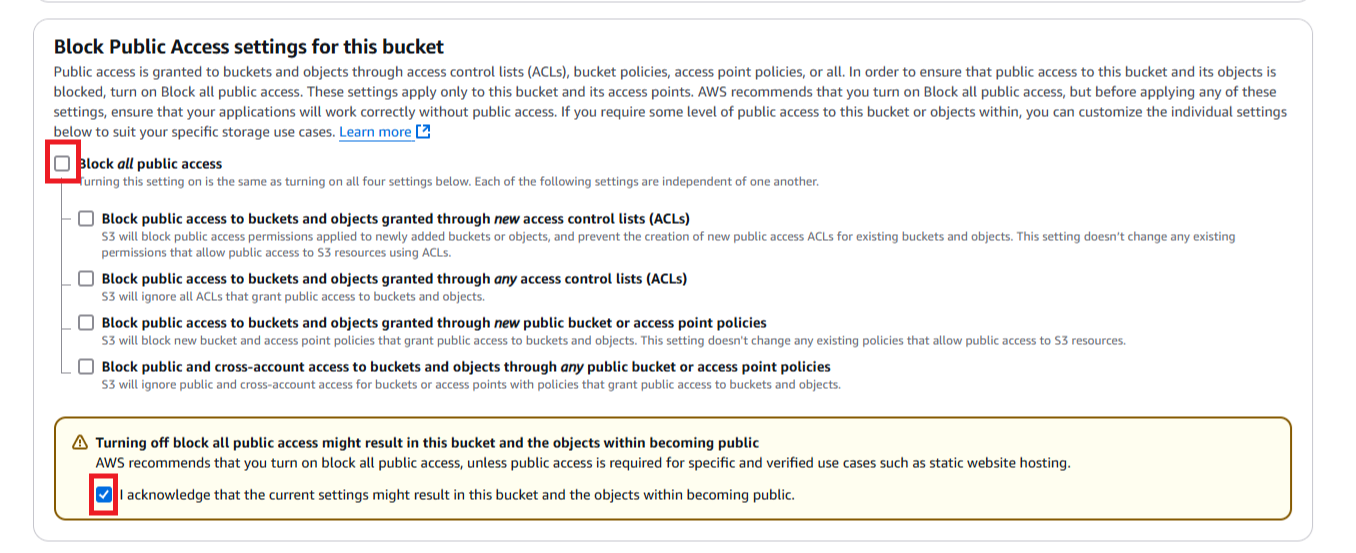The width and height of the screenshot is (1356, 553).
Task: Click the 'AWS recommends that you turn on' warning text
Action: 582,463
